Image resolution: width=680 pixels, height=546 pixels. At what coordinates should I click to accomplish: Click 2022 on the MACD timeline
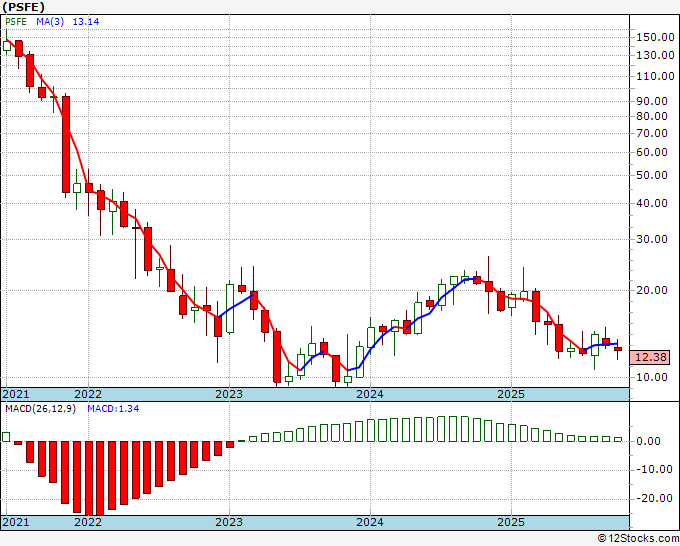pyautogui.click(x=88, y=522)
